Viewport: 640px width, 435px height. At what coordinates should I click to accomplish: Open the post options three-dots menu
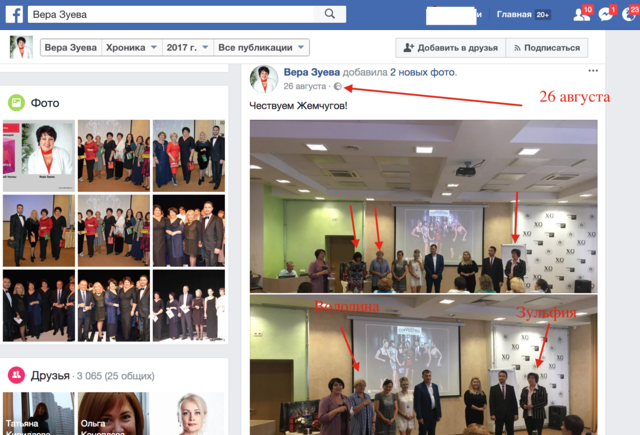point(593,71)
